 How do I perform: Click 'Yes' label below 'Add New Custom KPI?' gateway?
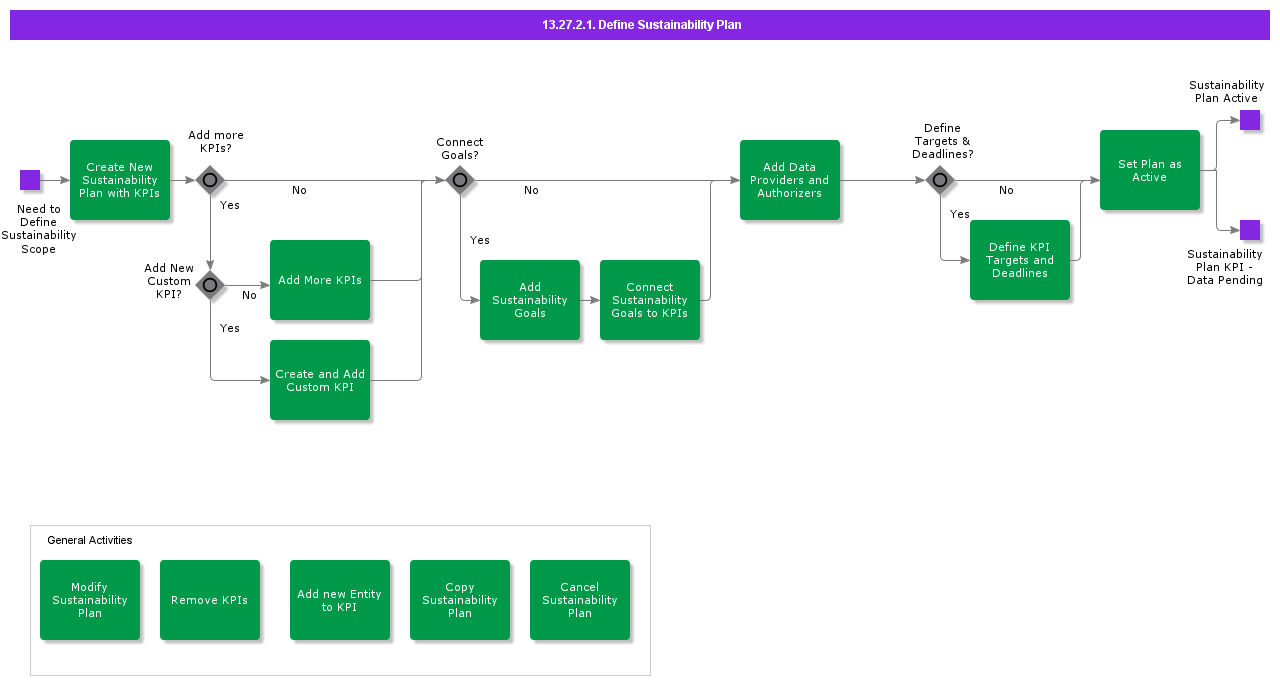pyautogui.click(x=230, y=328)
